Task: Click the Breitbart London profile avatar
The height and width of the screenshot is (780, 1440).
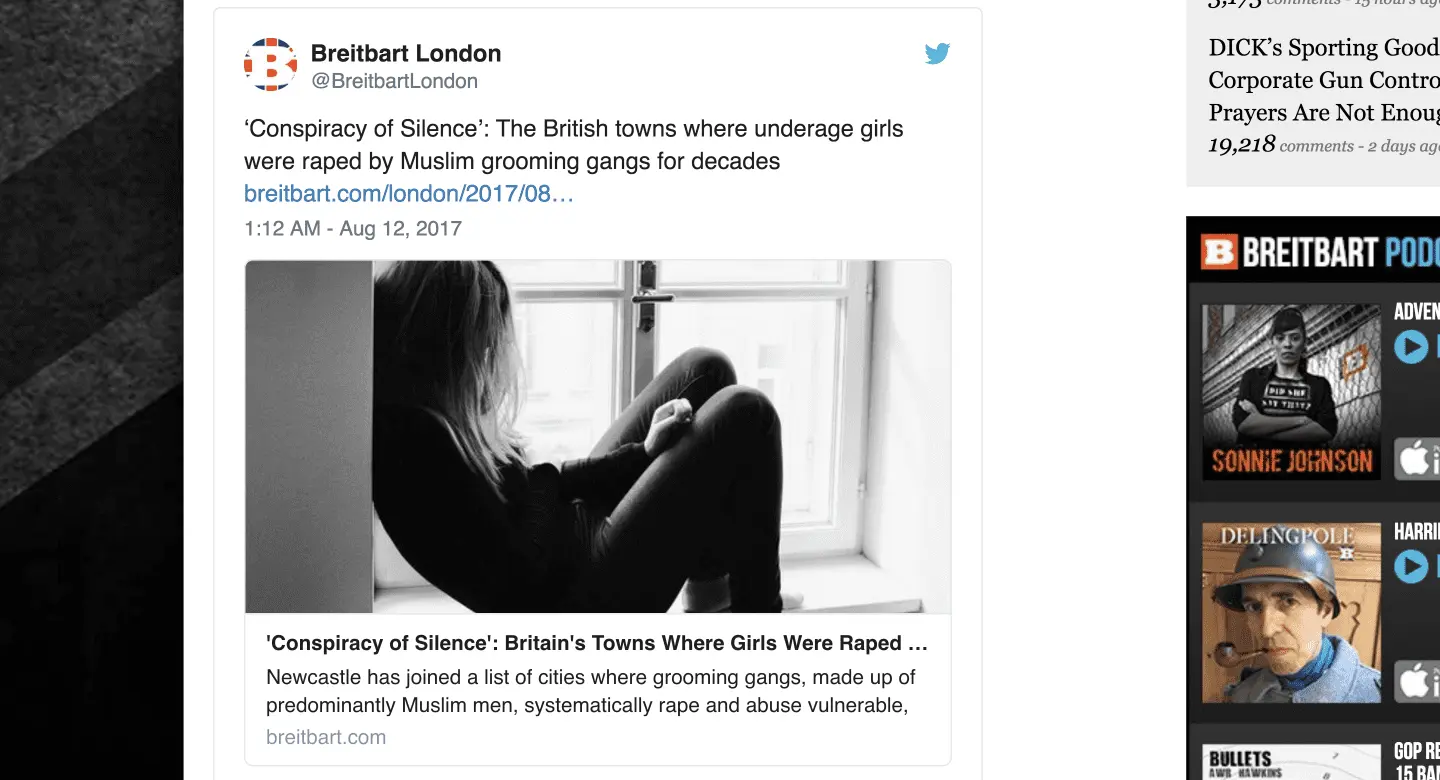Action: 270,65
